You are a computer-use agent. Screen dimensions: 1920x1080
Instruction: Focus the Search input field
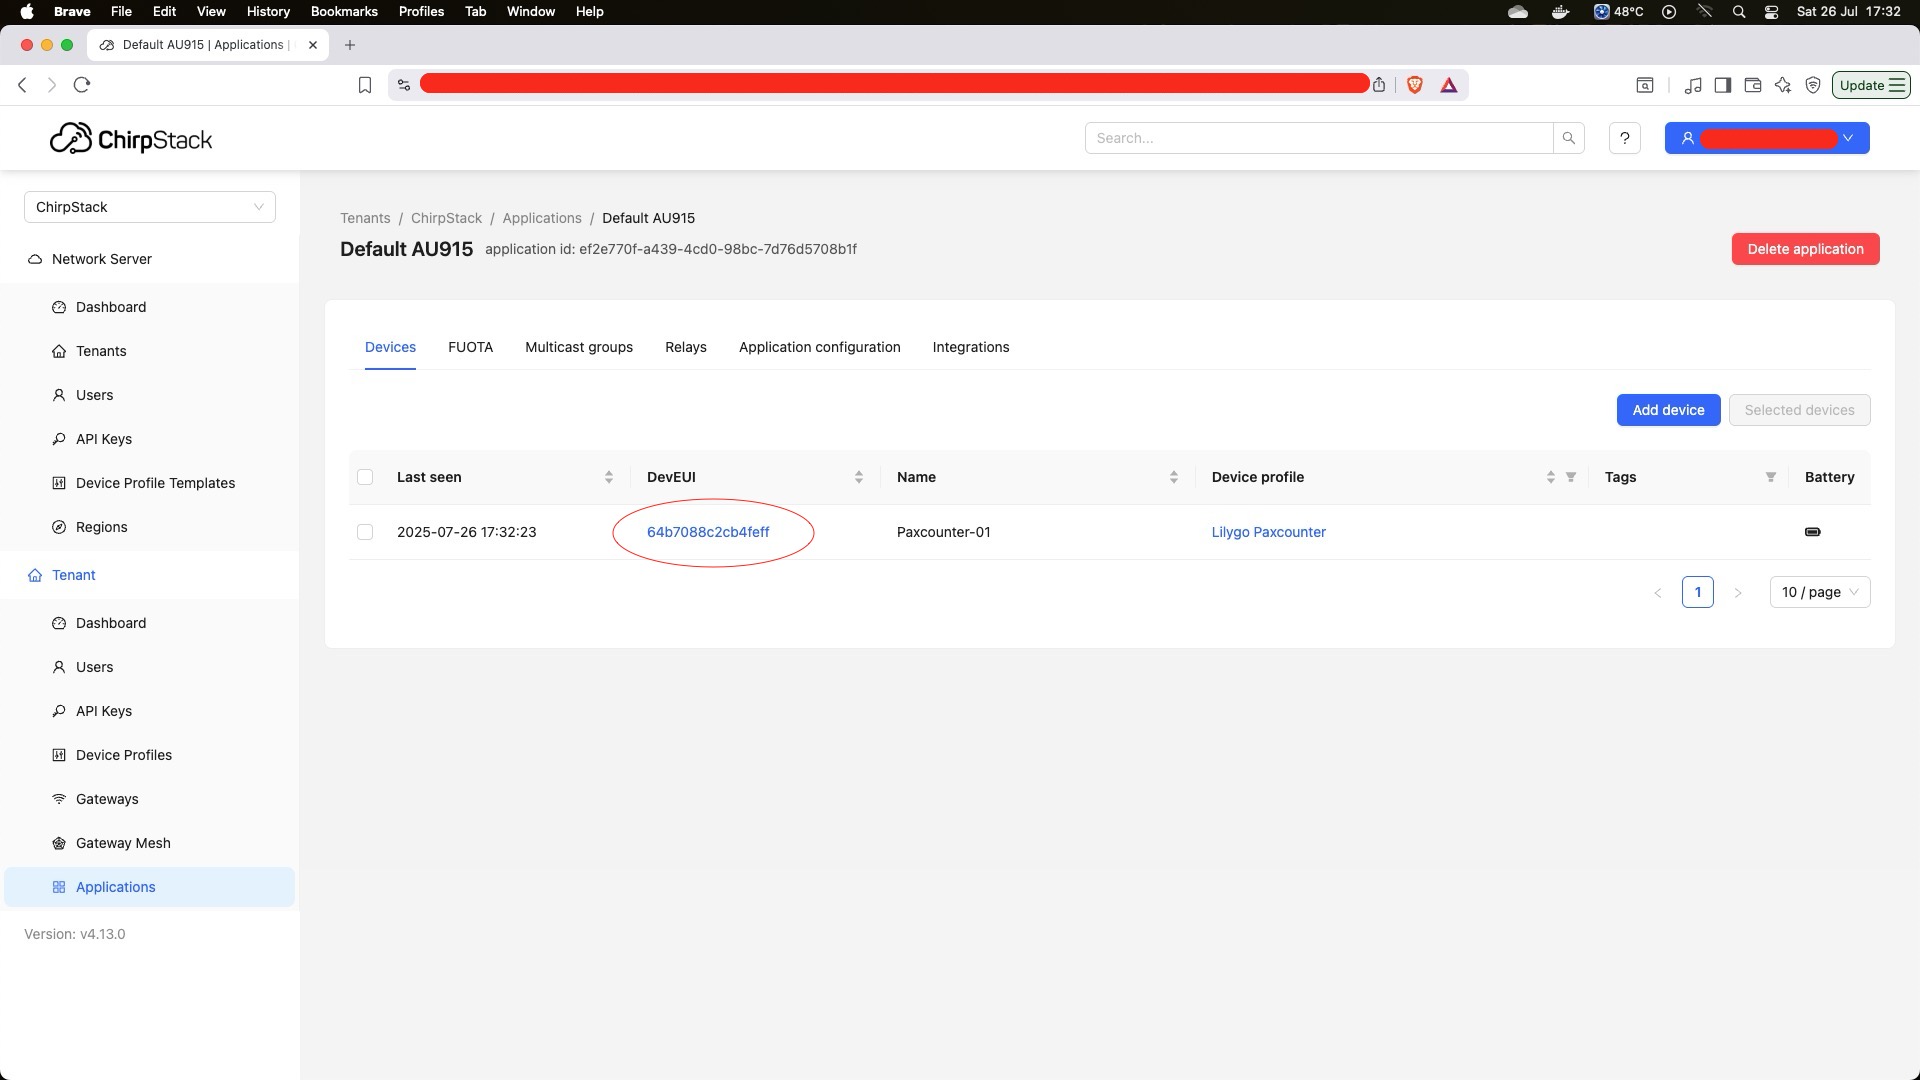pos(1318,138)
